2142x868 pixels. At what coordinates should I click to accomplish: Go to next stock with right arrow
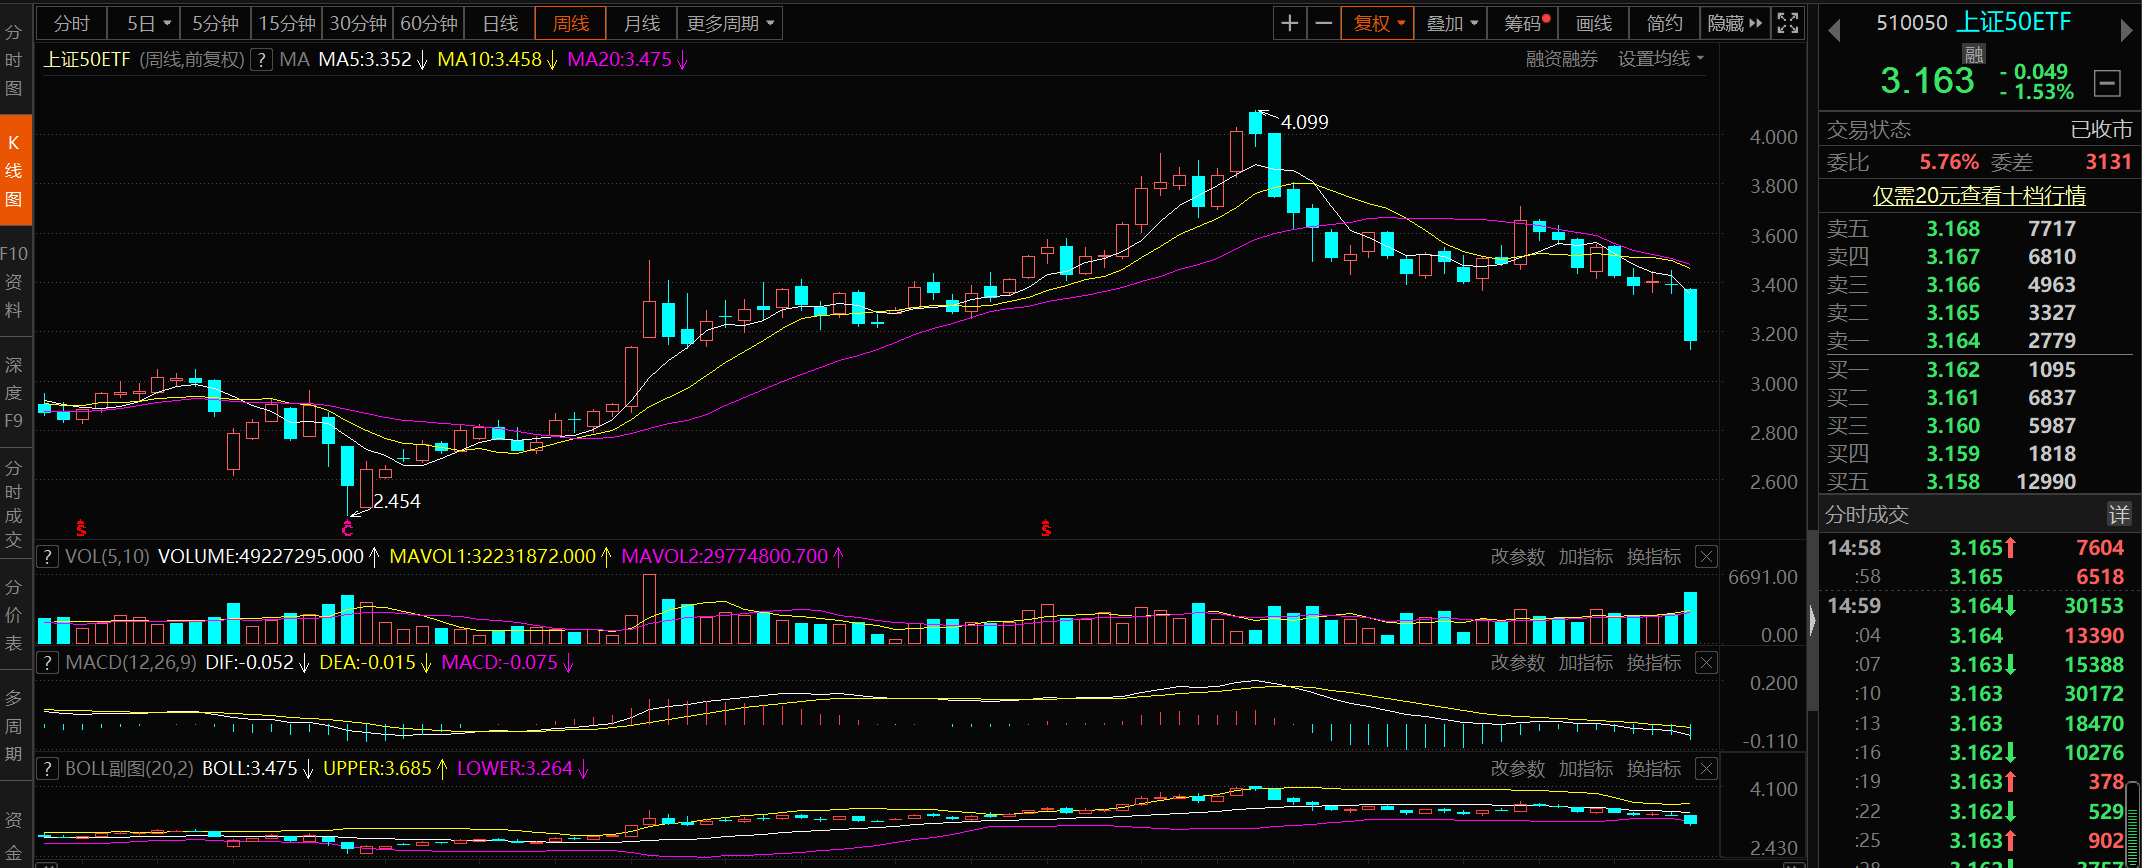pyautogui.click(x=2126, y=31)
